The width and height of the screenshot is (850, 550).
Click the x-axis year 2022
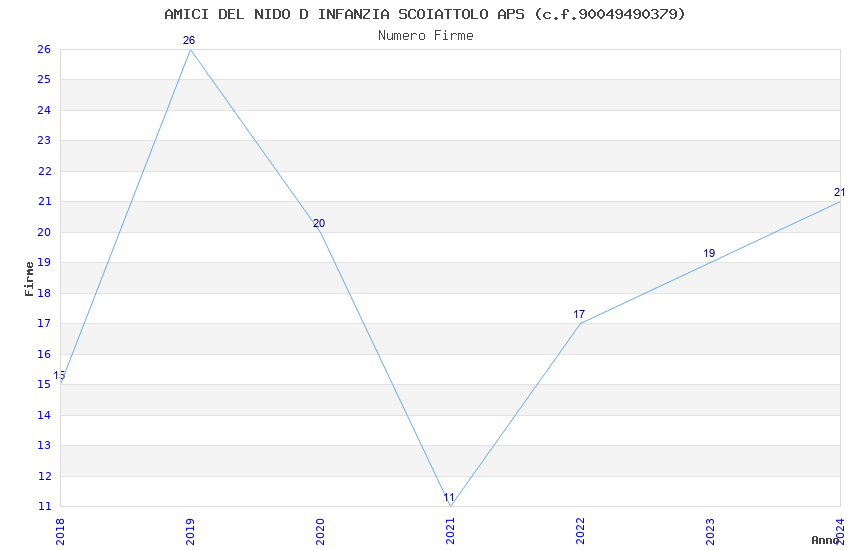580,532
